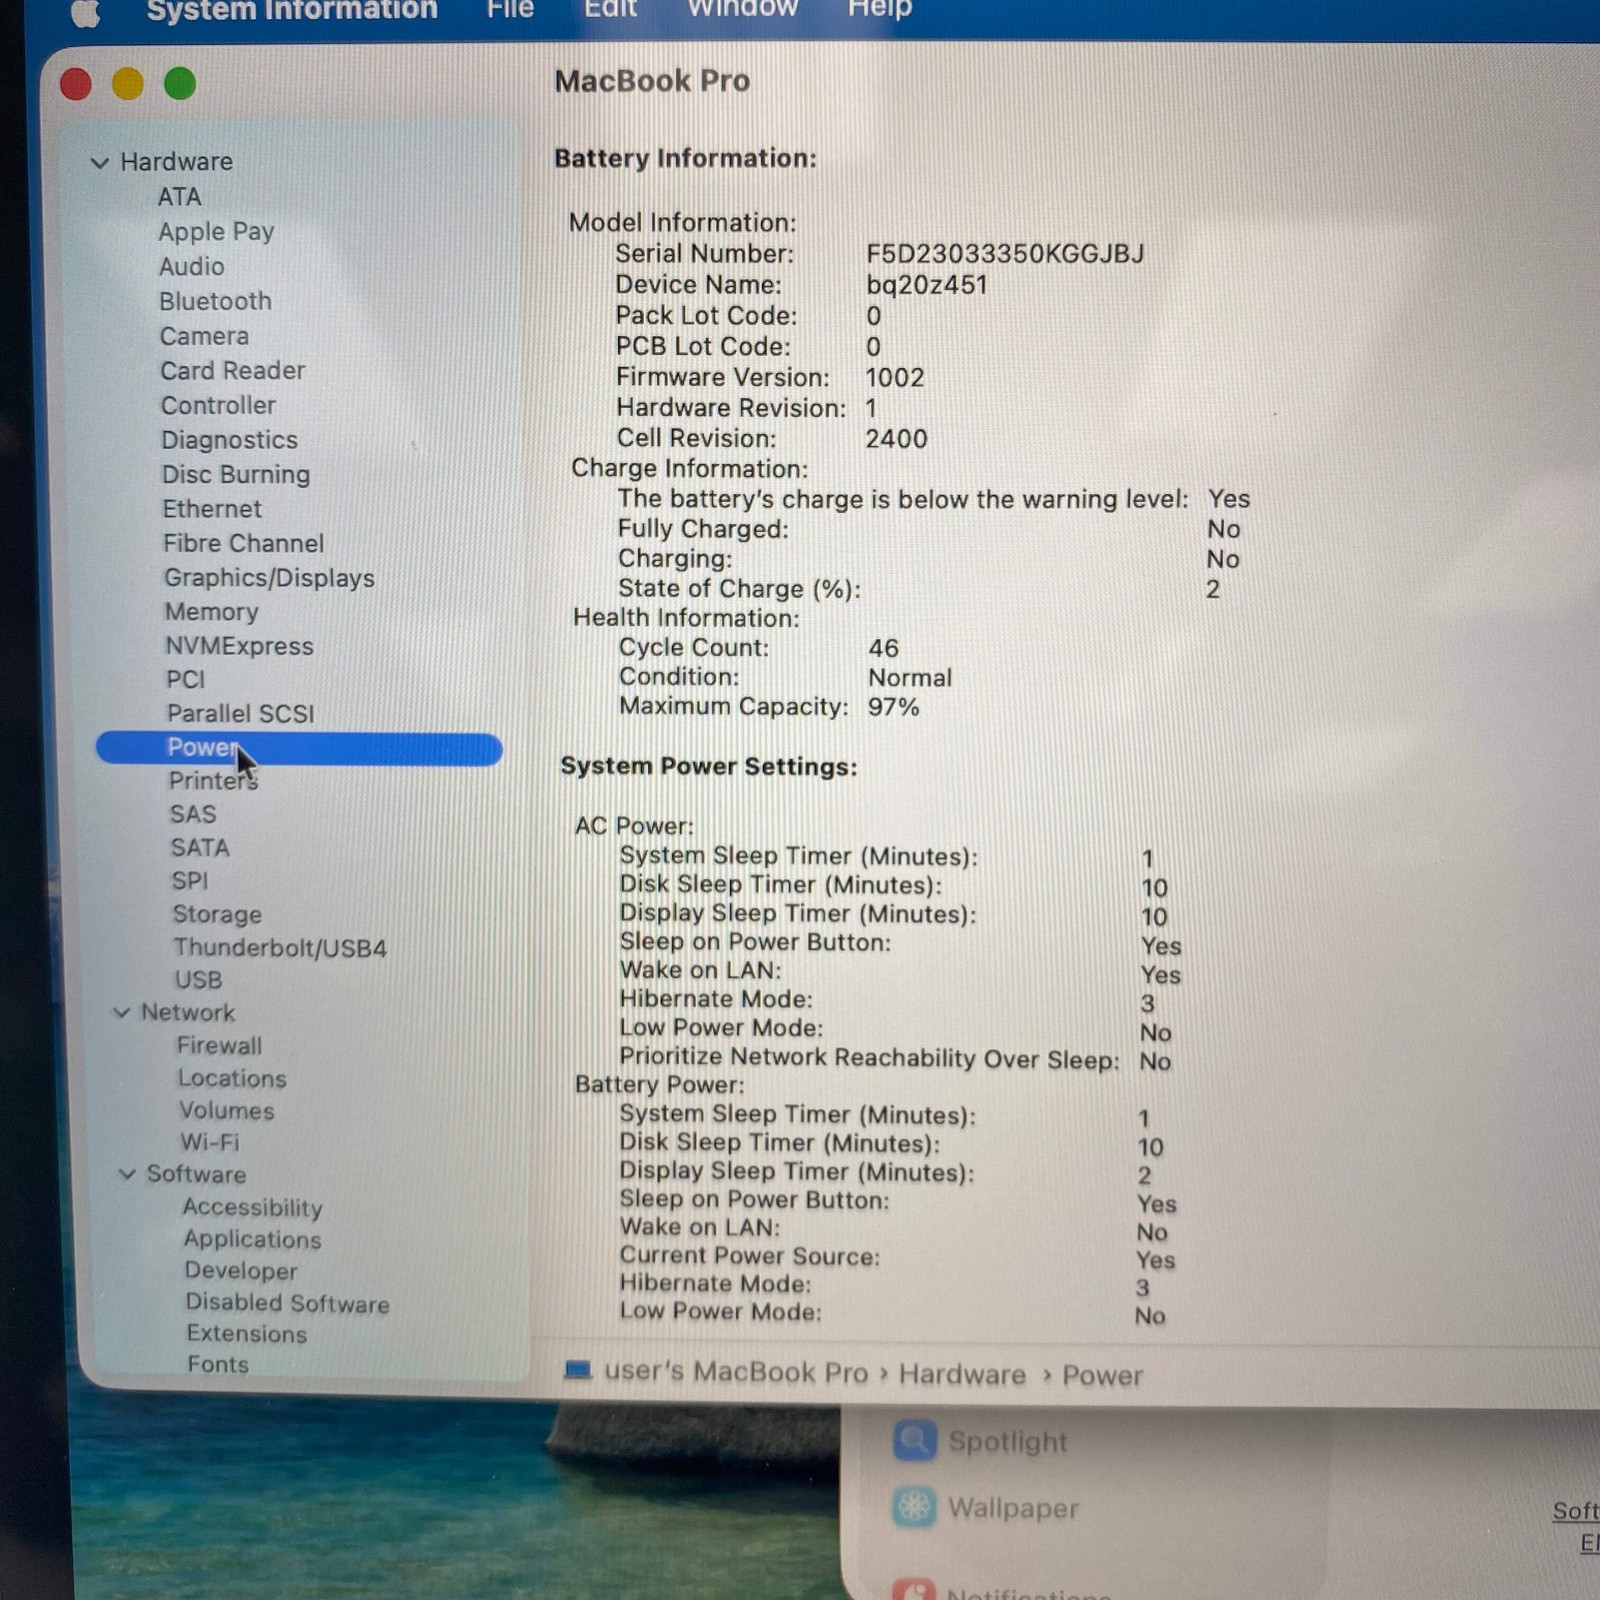Click Maximum Capacity value 97%
The width and height of the screenshot is (1600, 1600).
pyautogui.click(x=893, y=707)
